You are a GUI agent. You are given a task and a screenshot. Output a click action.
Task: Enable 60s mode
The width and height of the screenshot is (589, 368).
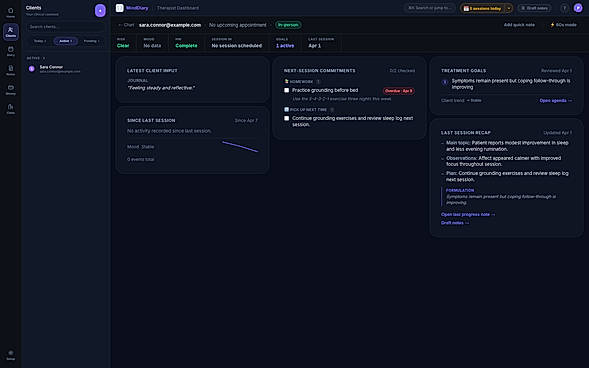563,25
